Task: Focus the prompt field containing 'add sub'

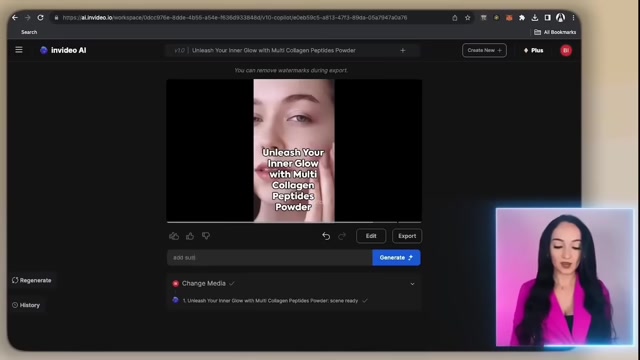Action: pyautogui.click(x=270, y=258)
